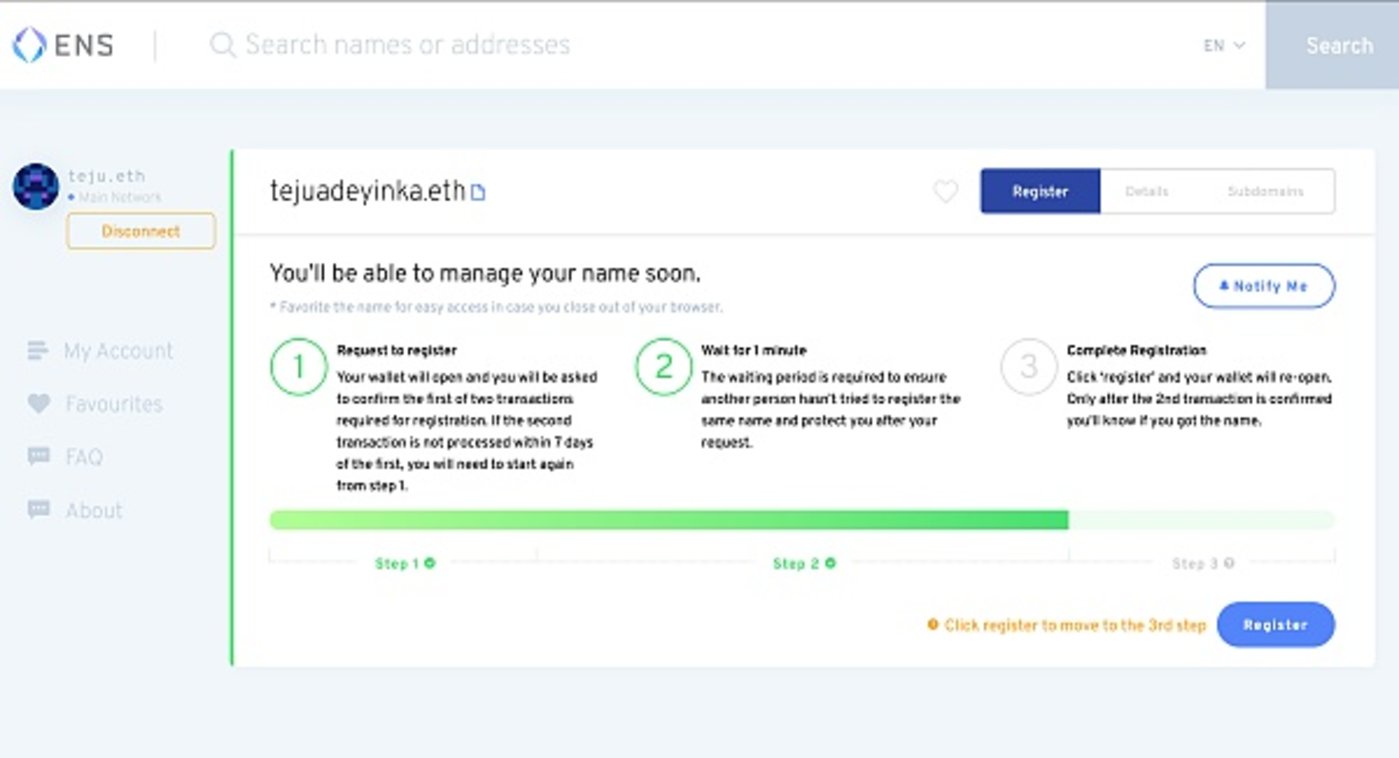
Task: Click the magnifier icon in search bar
Action: (x=222, y=45)
